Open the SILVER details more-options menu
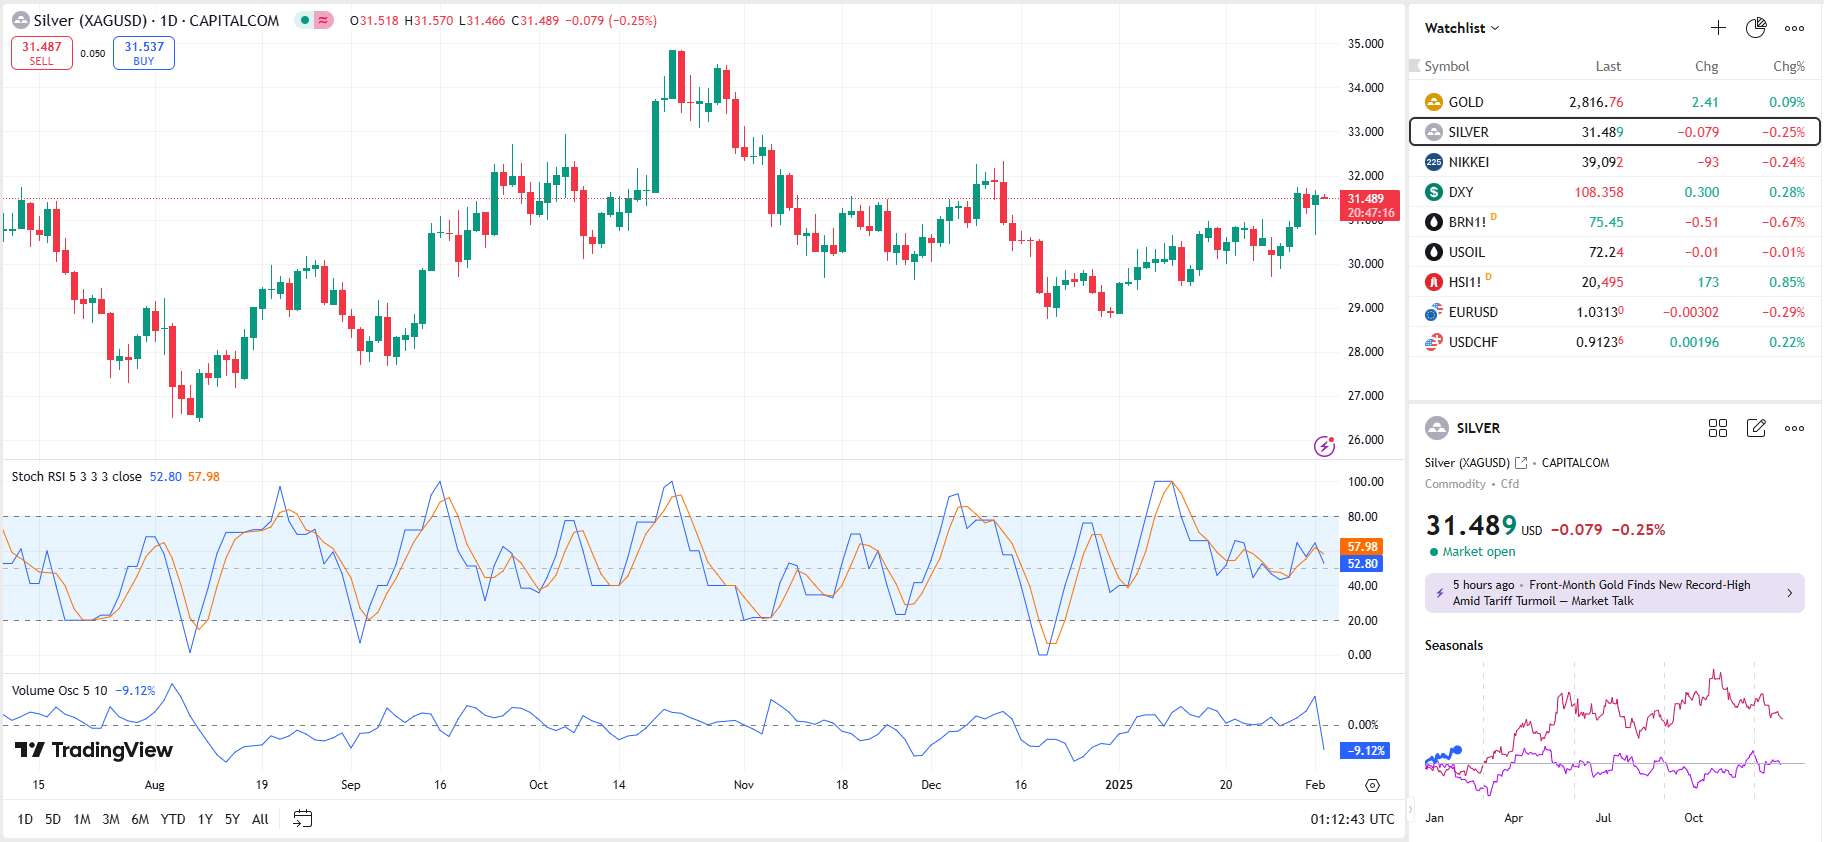The image size is (1824, 842). point(1795,428)
